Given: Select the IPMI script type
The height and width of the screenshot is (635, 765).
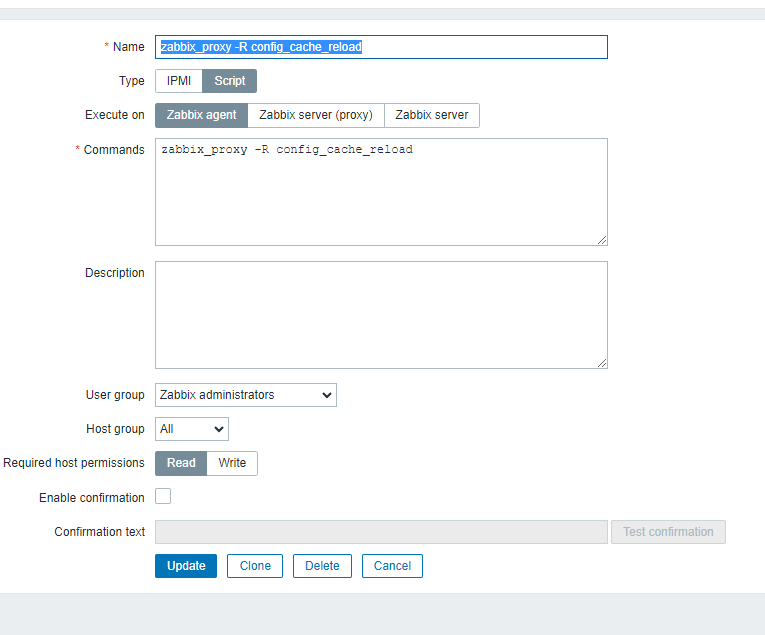Looking at the screenshot, I should [179, 81].
